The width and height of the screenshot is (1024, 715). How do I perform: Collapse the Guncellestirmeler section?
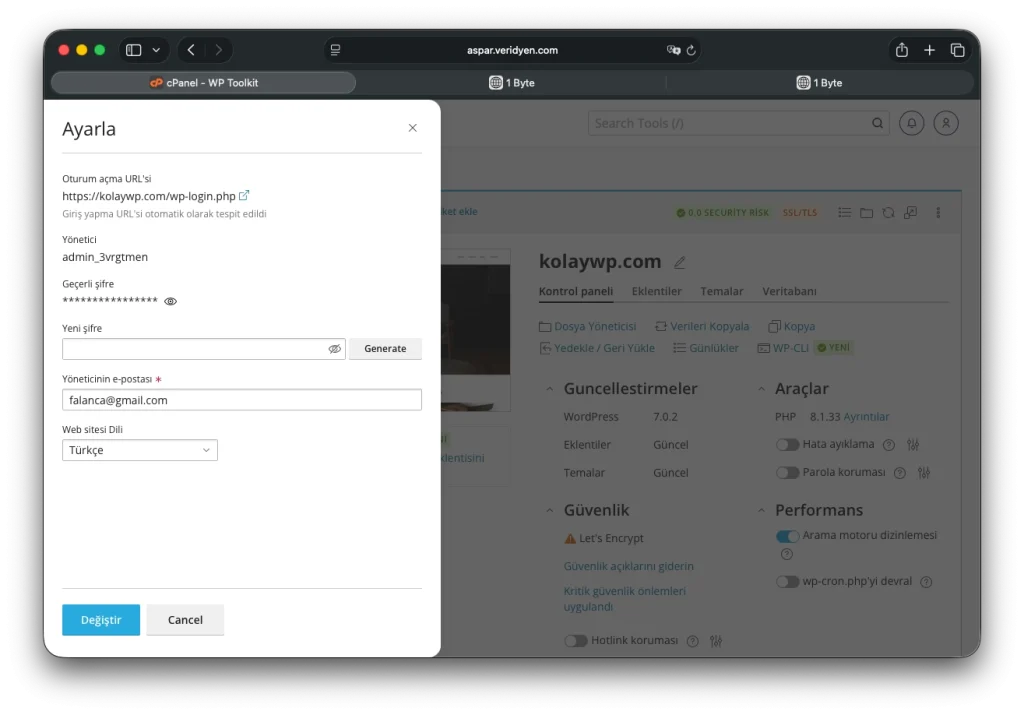point(549,389)
